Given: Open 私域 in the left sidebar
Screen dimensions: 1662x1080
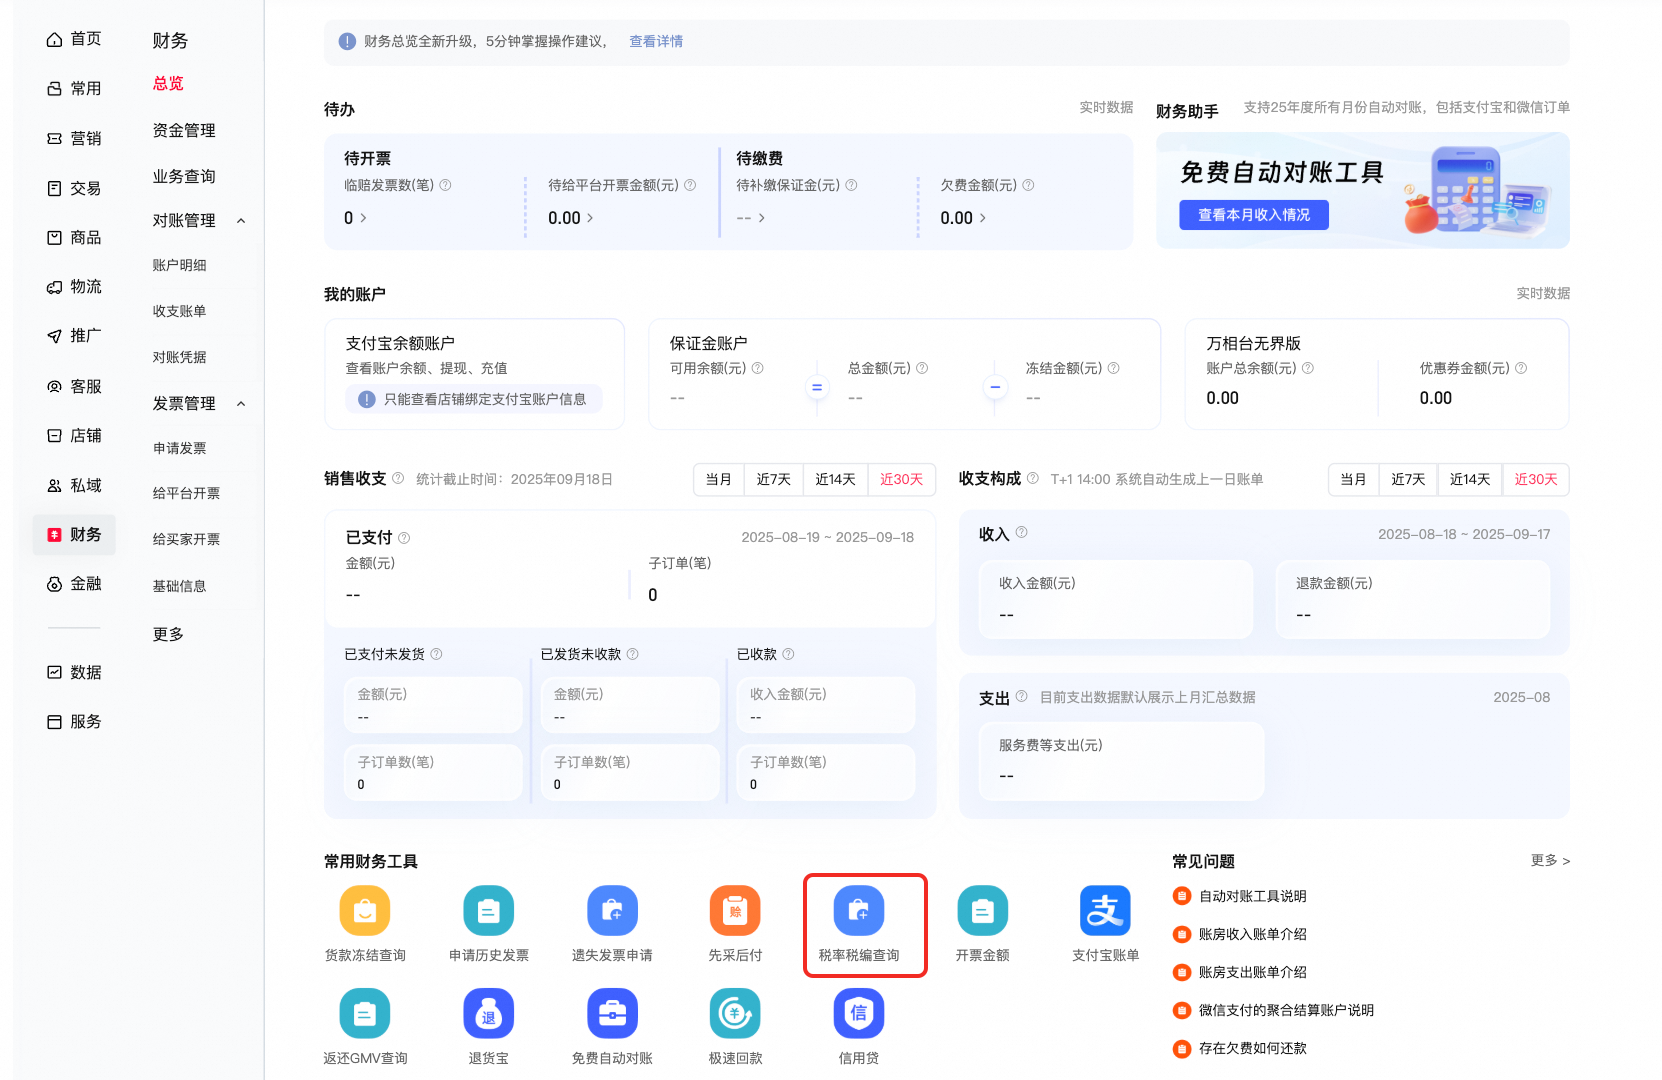Looking at the screenshot, I should (74, 486).
